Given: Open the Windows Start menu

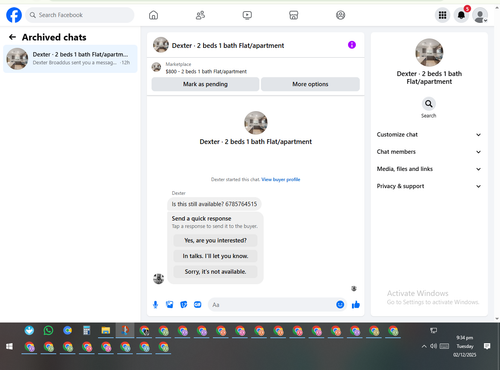Looking at the screenshot, I should pos(9,346).
